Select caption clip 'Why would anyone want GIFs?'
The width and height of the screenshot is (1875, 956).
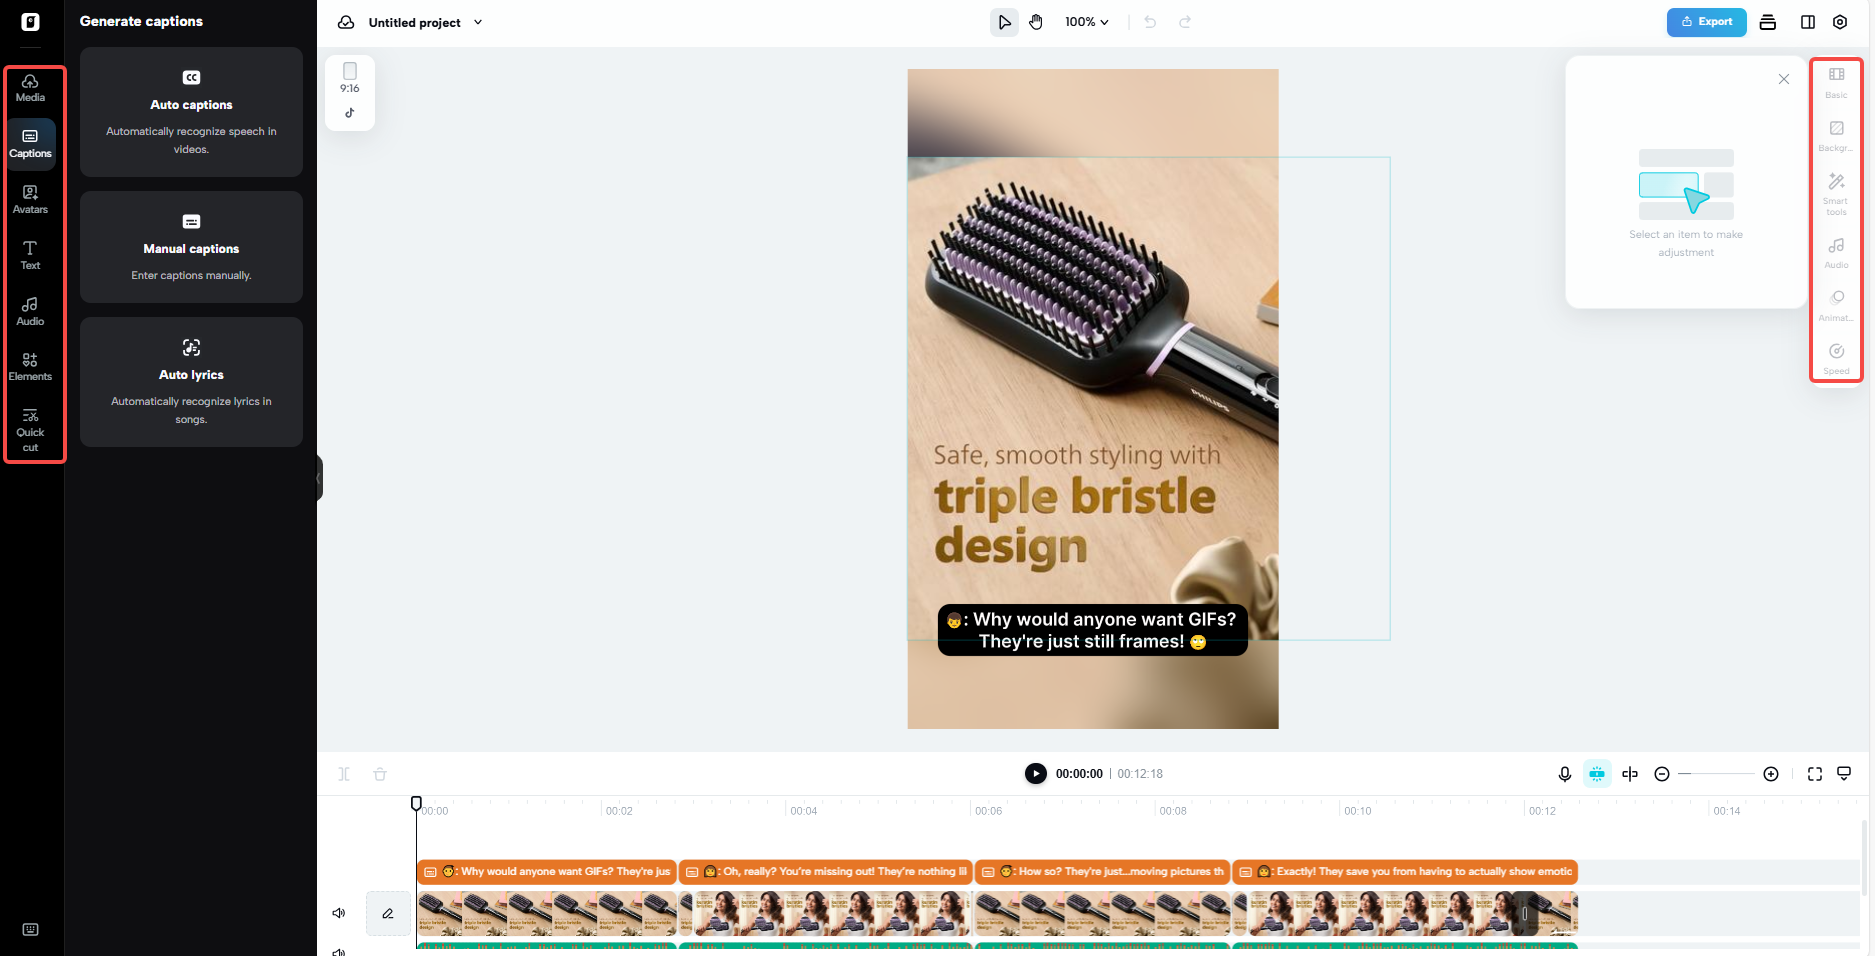(x=547, y=872)
